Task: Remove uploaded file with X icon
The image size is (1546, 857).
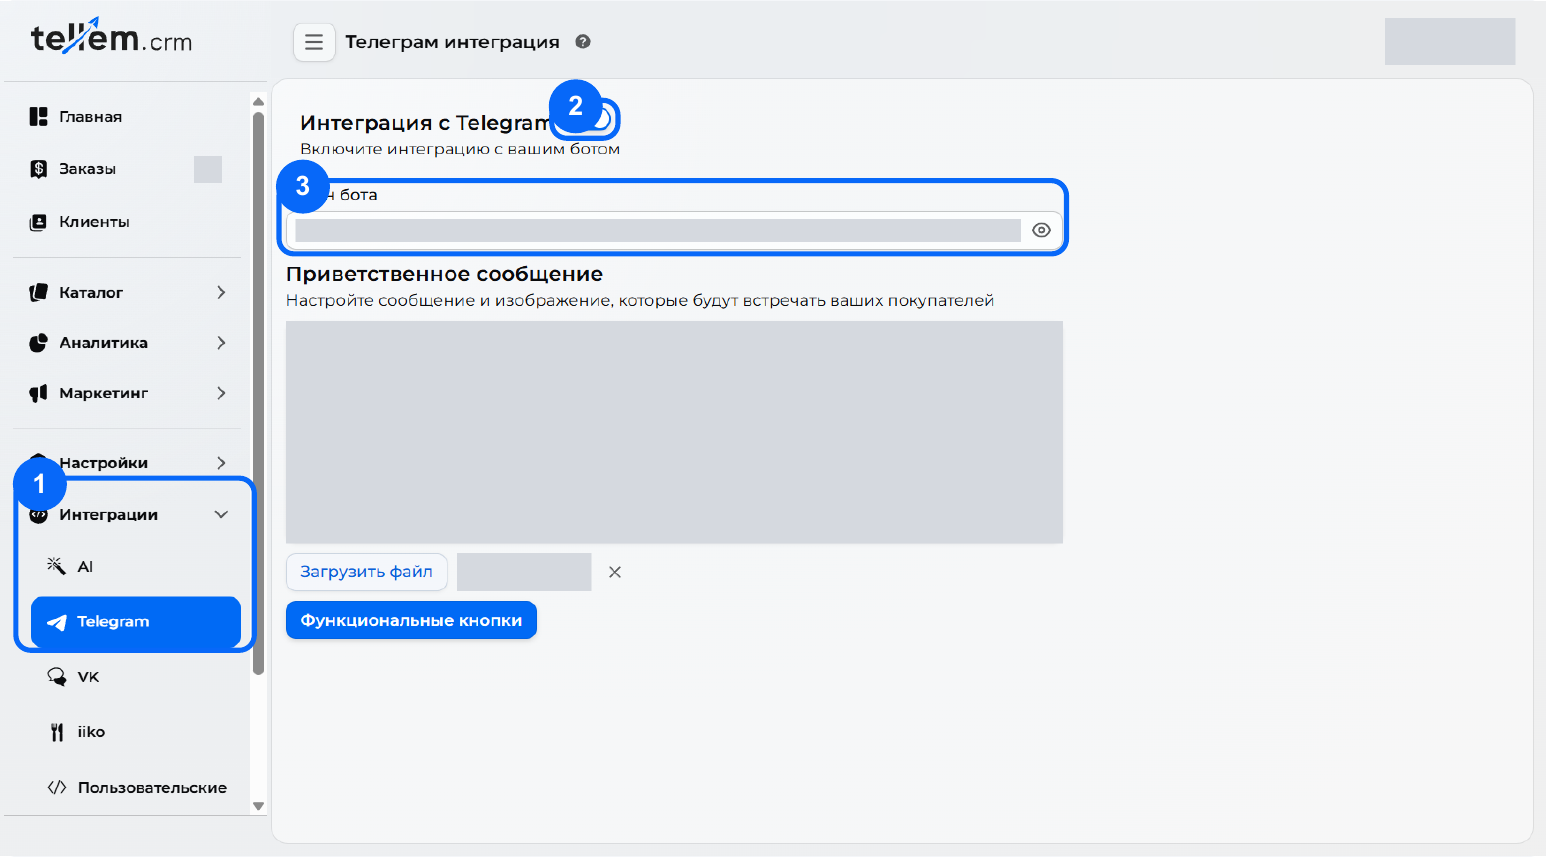Action: coord(615,572)
